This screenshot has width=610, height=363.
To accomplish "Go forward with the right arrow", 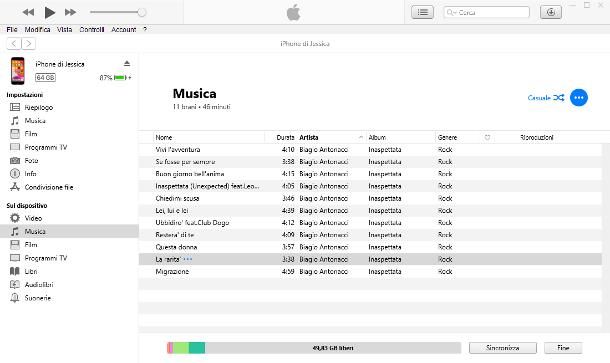I will coord(28,44).
